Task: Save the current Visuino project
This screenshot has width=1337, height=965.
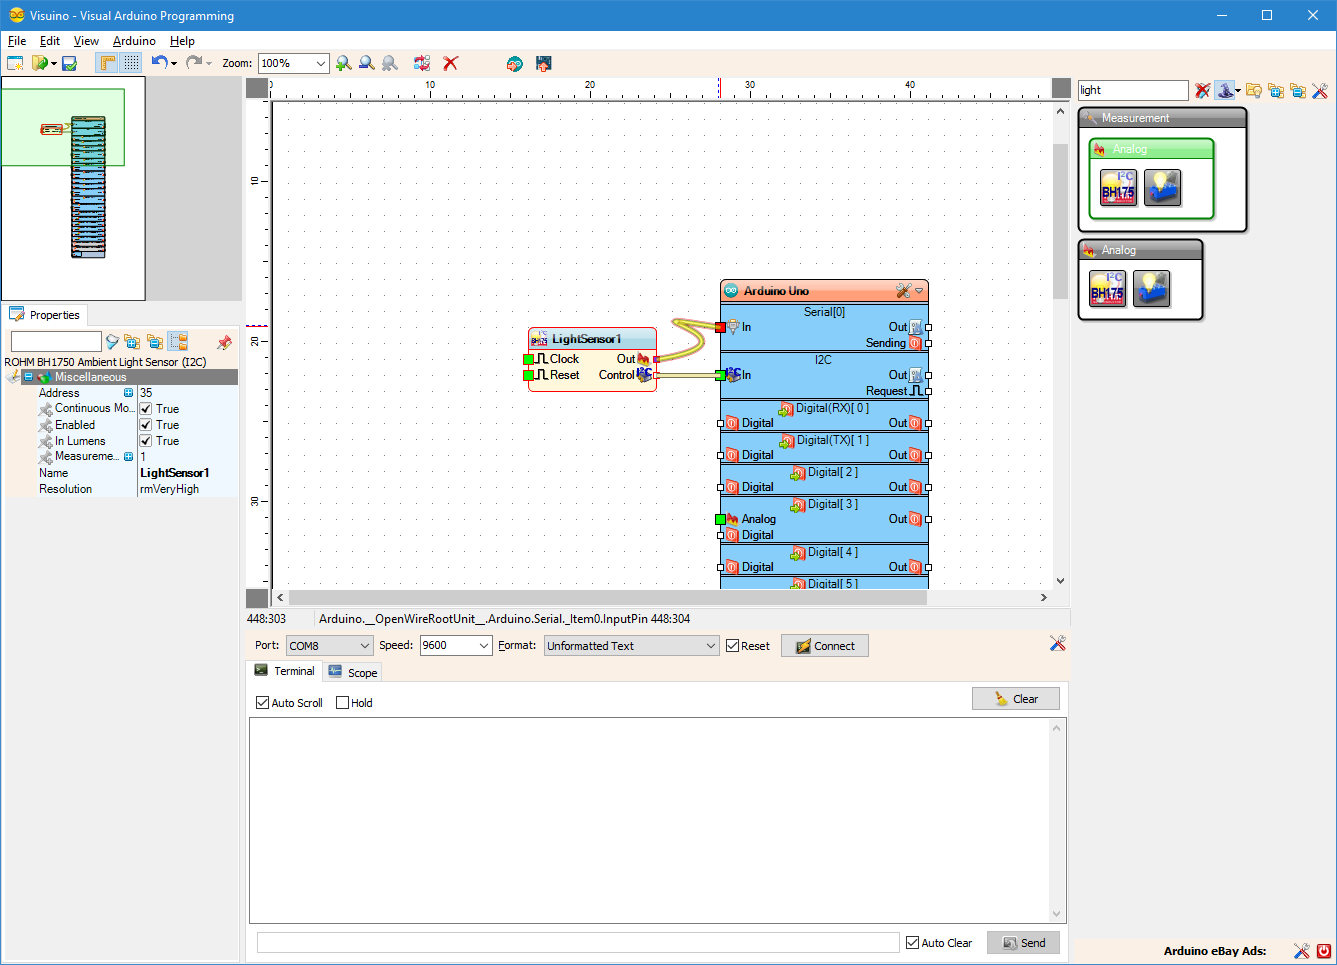Action: click(68, 62)
